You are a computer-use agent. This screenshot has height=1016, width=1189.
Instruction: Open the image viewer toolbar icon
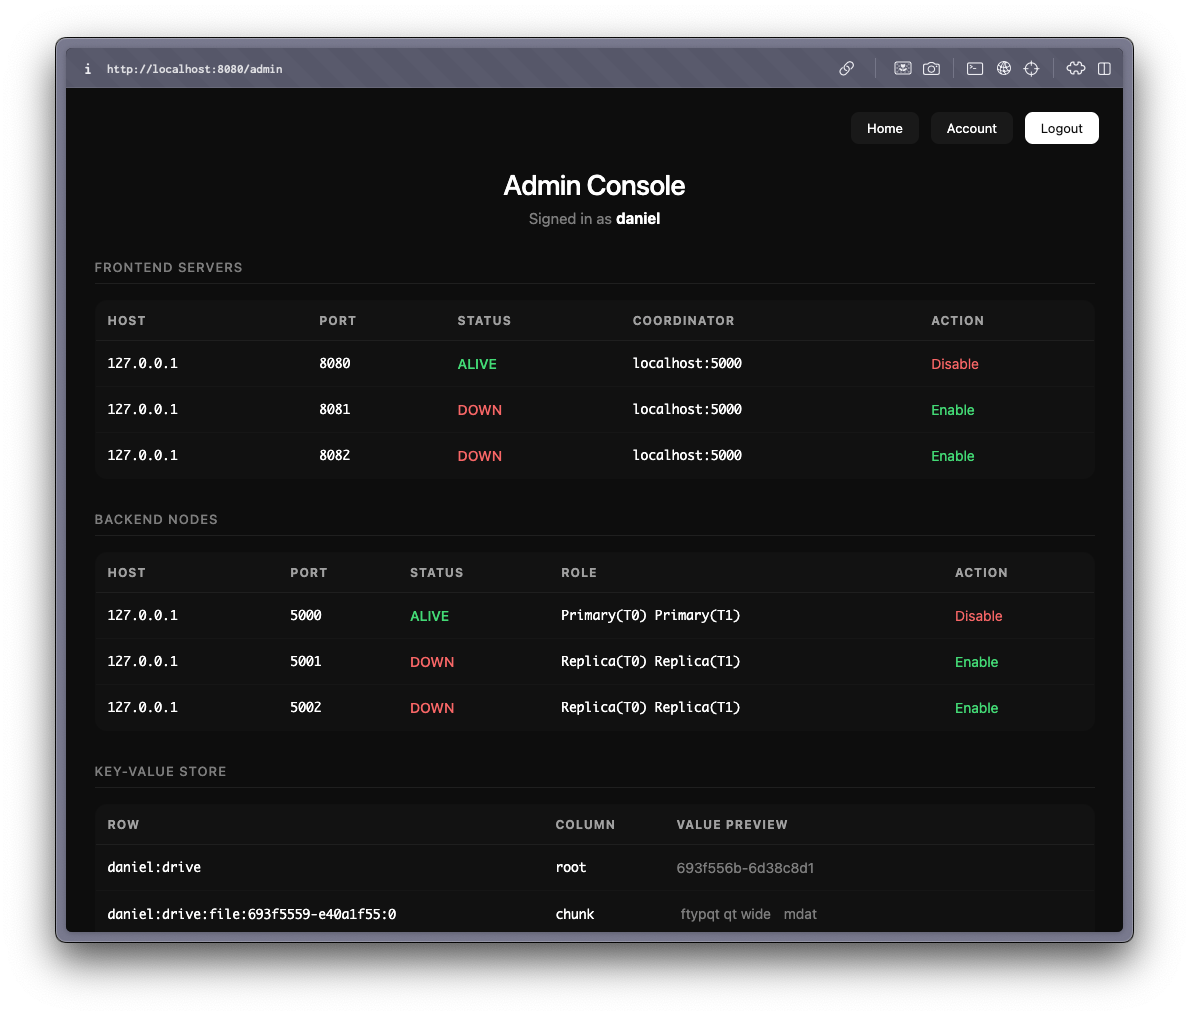tap(902, 68)
